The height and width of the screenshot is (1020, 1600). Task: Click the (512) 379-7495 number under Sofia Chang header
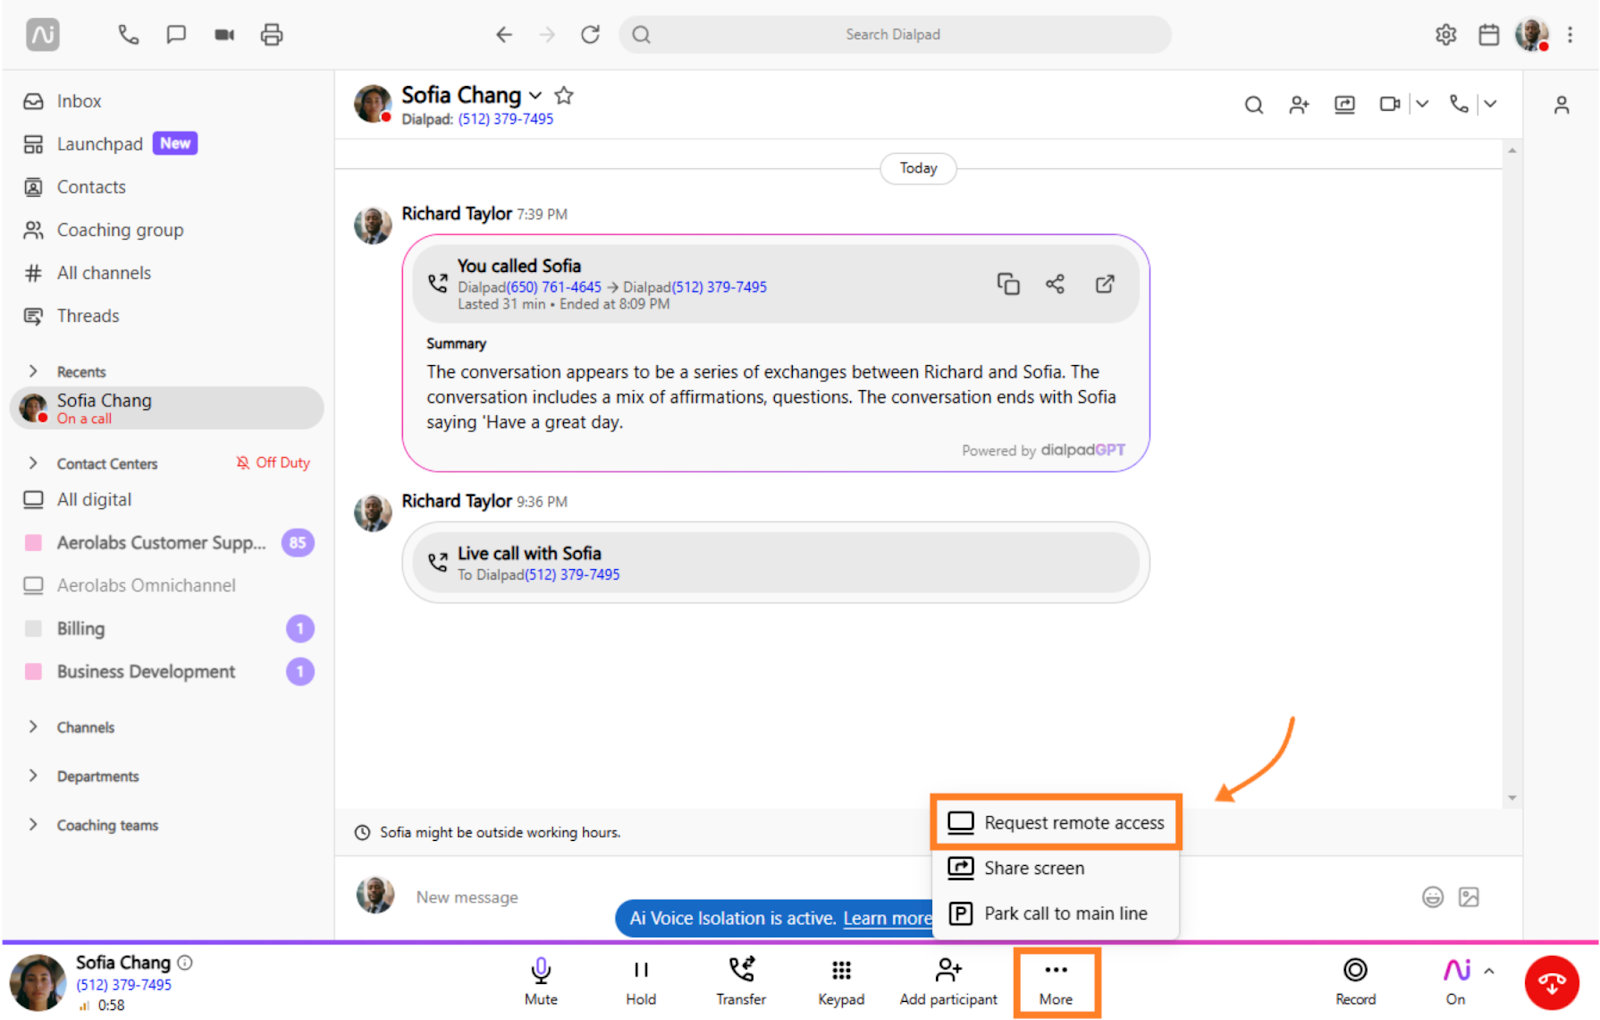coord(506,119)
